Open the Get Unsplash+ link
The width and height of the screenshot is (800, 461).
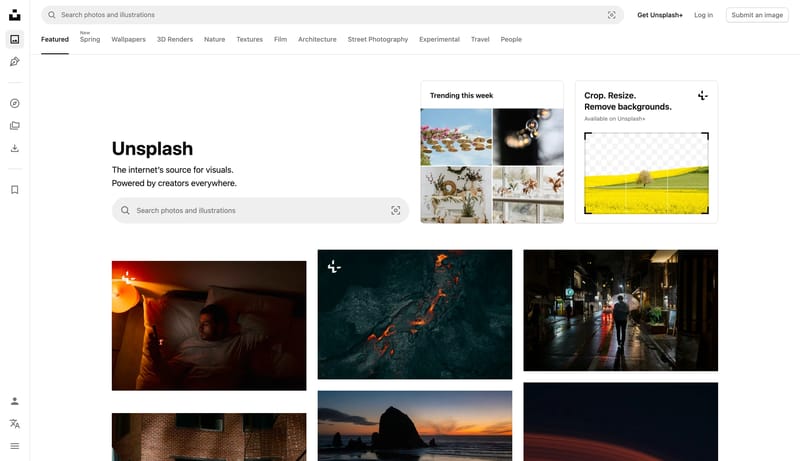pyautogui.click(x=660, y=15)
